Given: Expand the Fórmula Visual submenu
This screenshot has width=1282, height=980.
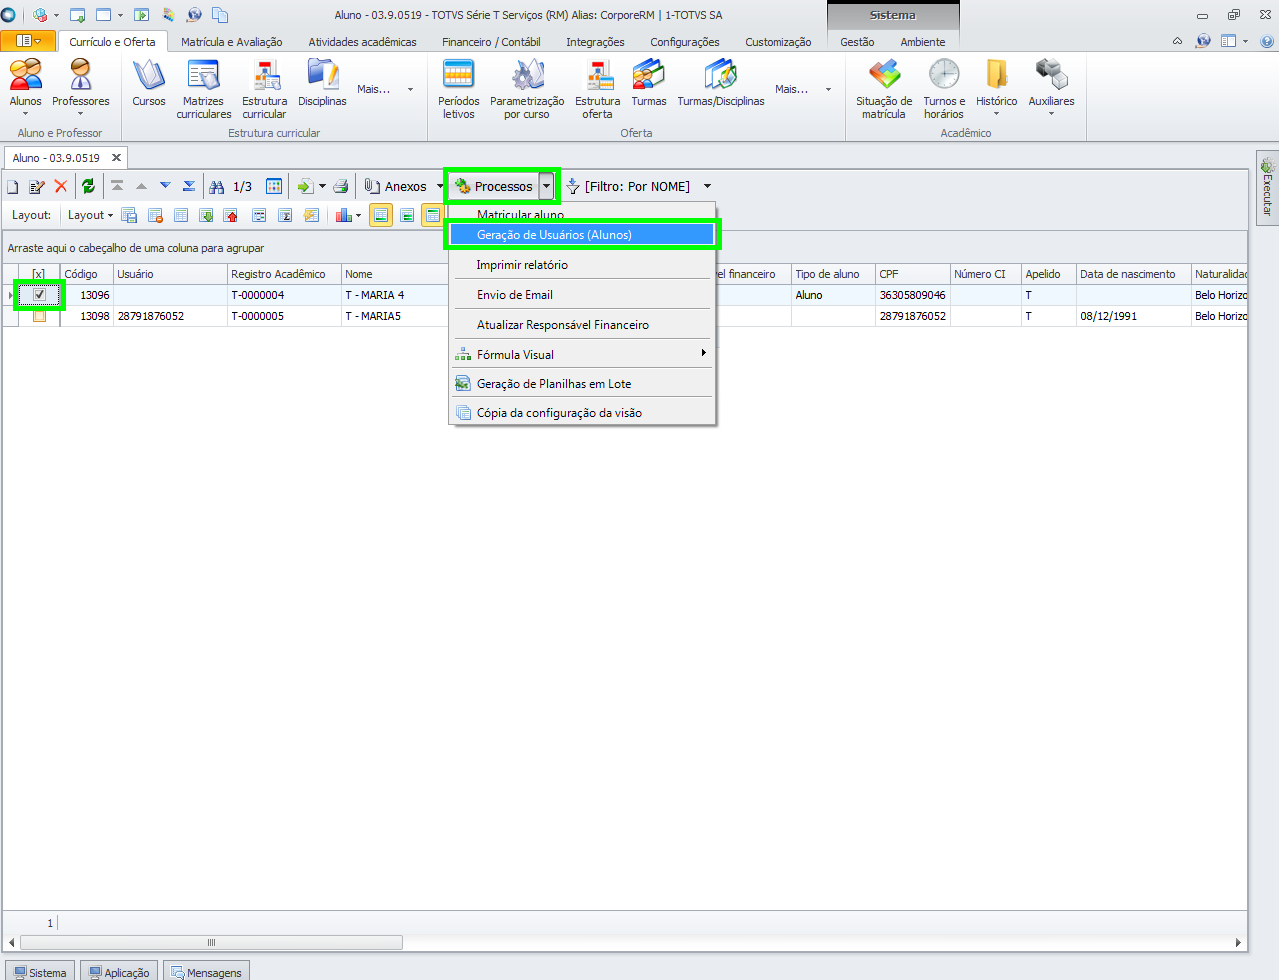Looking at the screenshot, I should pyautogui.click(x=704, y=353).
